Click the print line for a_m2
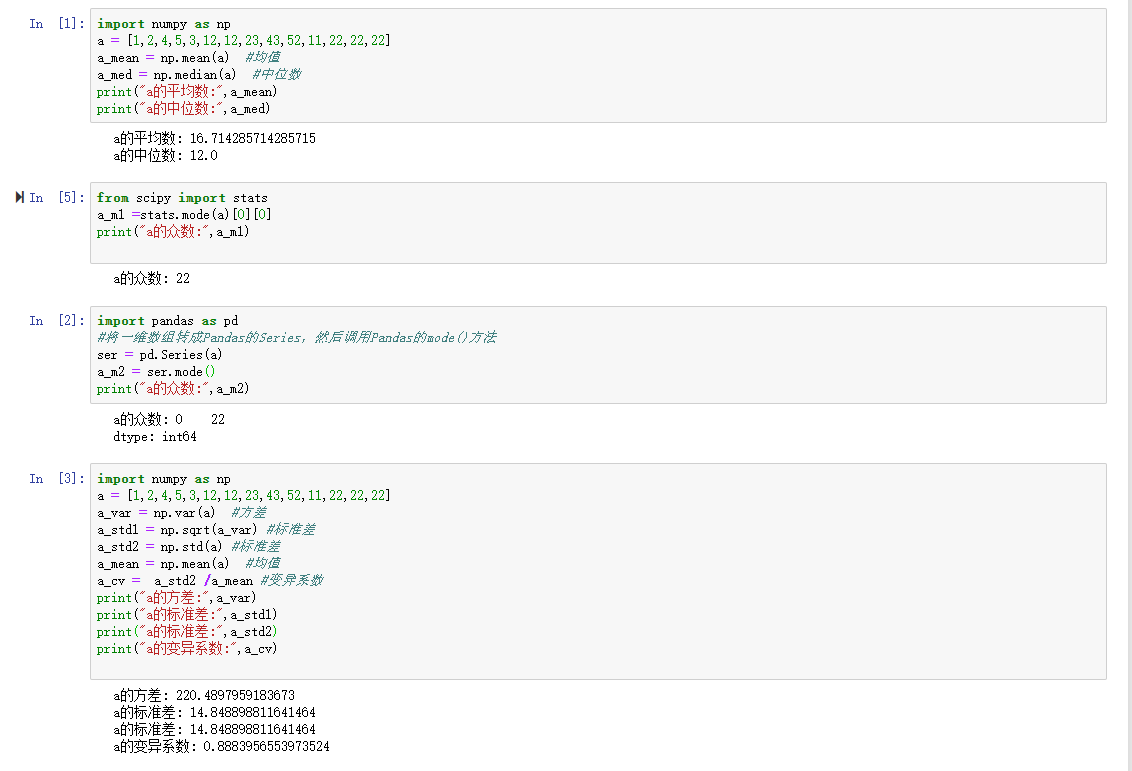Screen dimensions: 1132x771 tap(173, 388)
